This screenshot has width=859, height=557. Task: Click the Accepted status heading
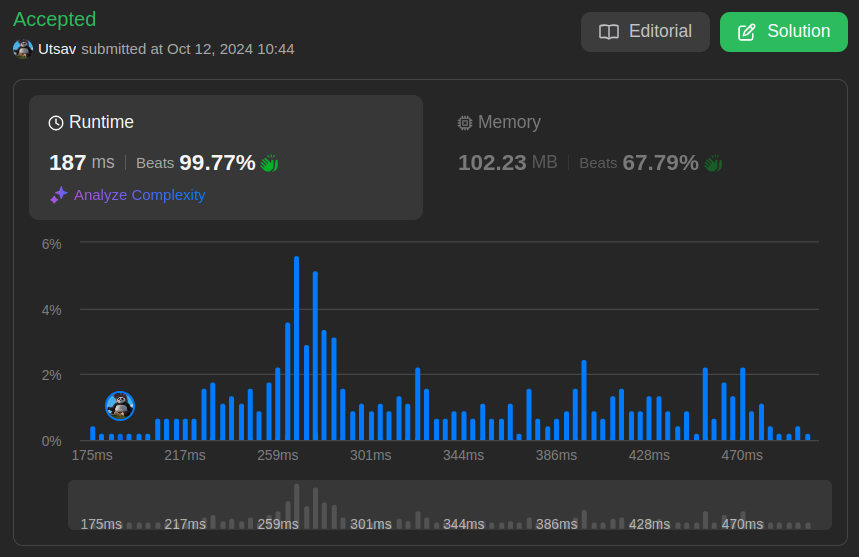pyautogui.click(x=55, y=19)
